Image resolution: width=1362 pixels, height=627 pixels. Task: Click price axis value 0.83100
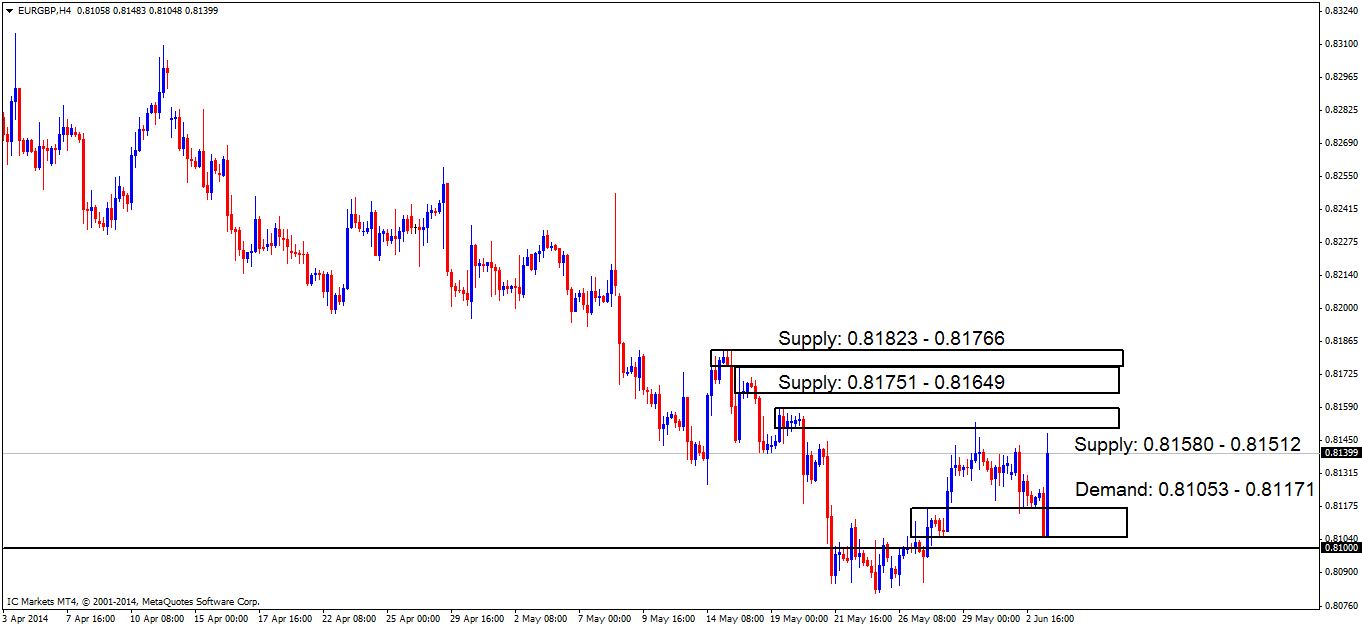[1340, 44]
